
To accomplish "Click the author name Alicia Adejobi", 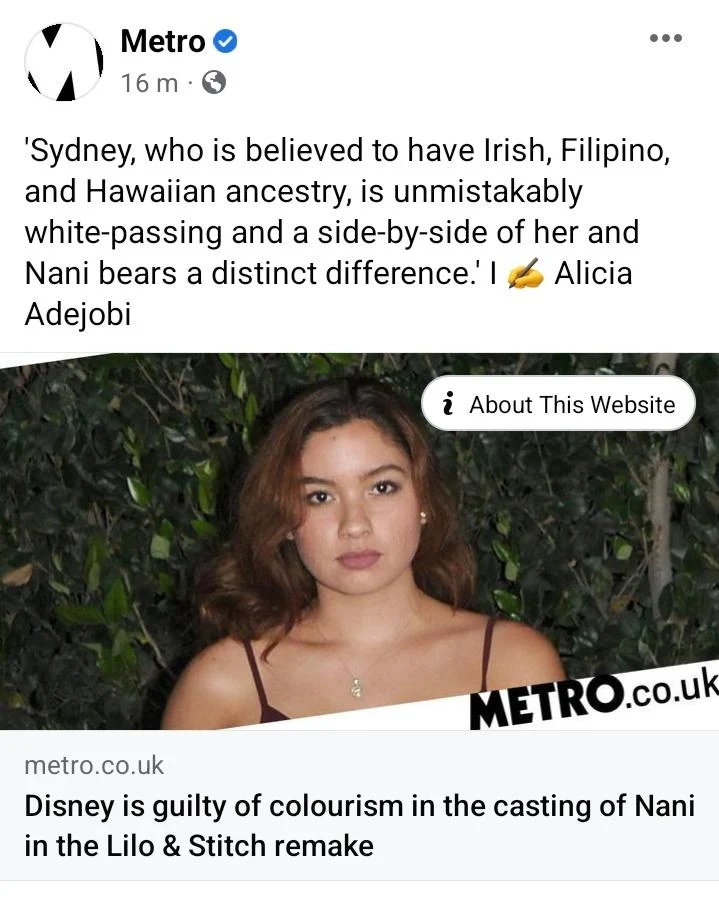I will pyautogui.click(x=593, y=274).
